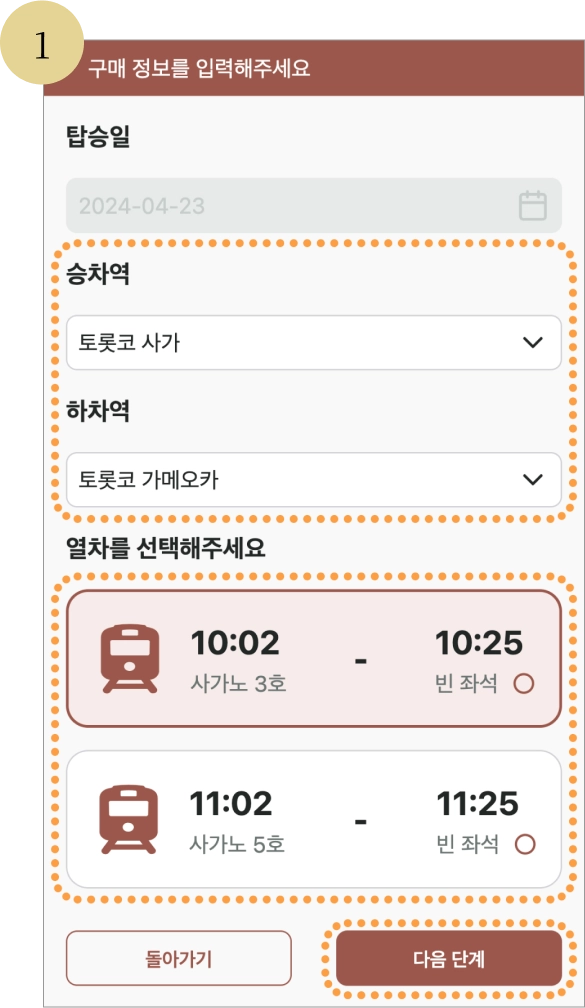The image size is (585, 1008).
Task: Click the 2024-04-23 date input field
Action: [x=314, y=206]
